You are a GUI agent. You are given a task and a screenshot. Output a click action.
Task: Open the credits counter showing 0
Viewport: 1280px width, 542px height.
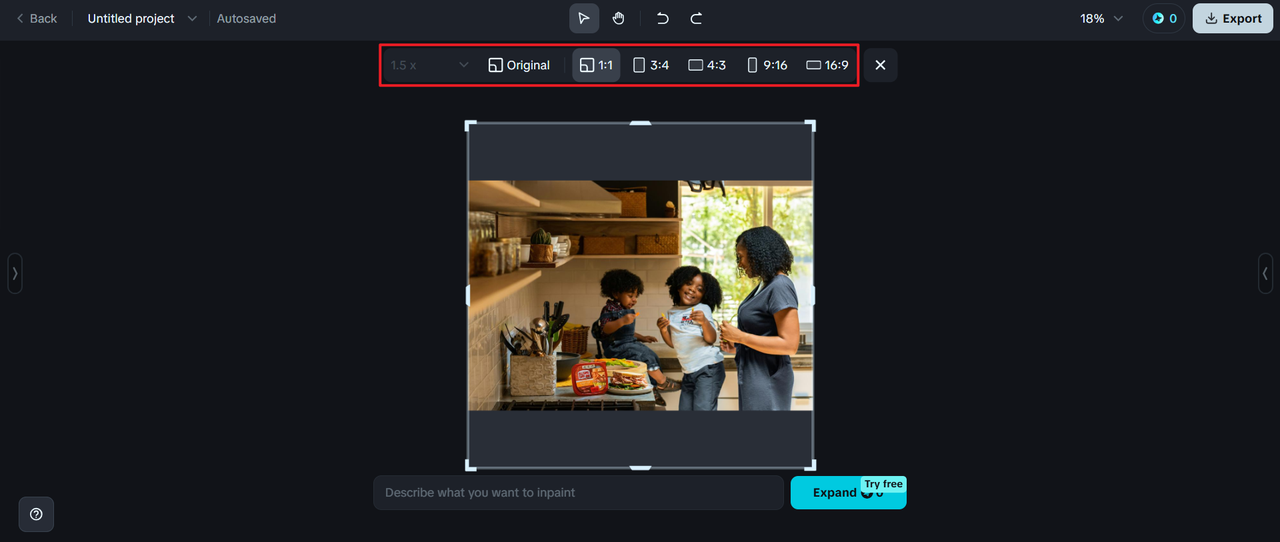click(1164, 18)
